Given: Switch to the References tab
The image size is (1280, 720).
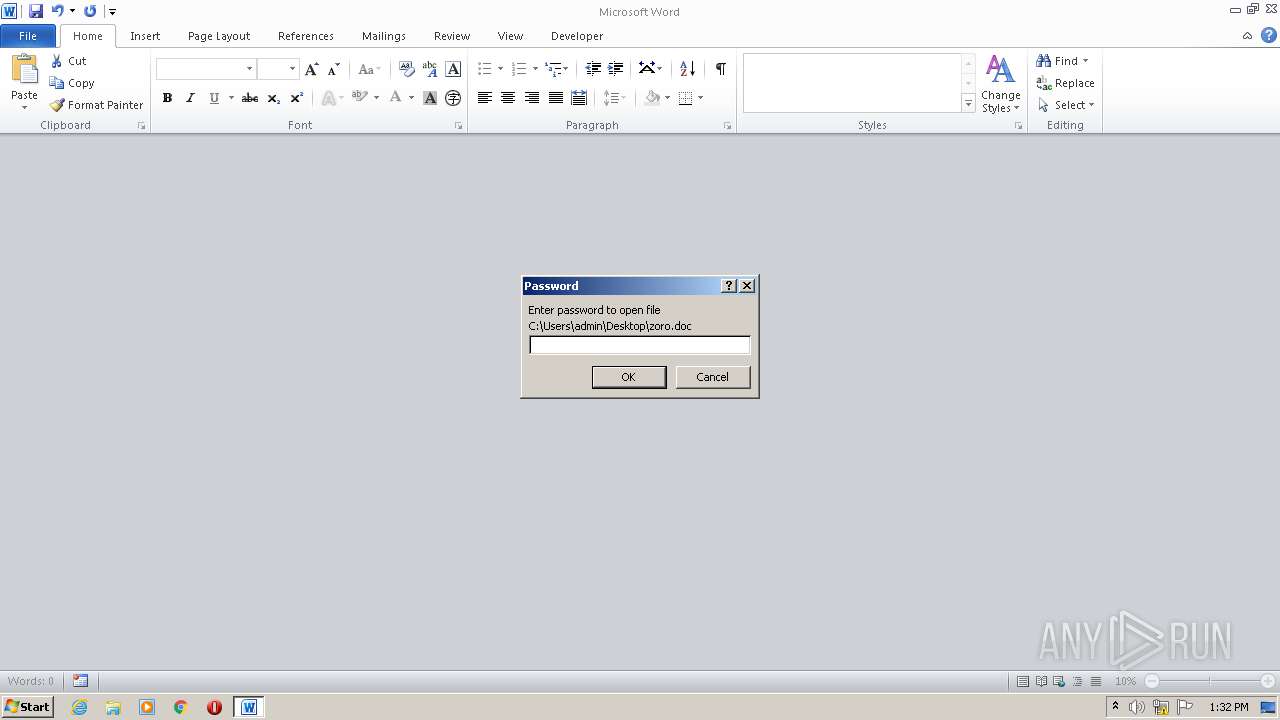Looking at the screenshot, I should 306,36.
